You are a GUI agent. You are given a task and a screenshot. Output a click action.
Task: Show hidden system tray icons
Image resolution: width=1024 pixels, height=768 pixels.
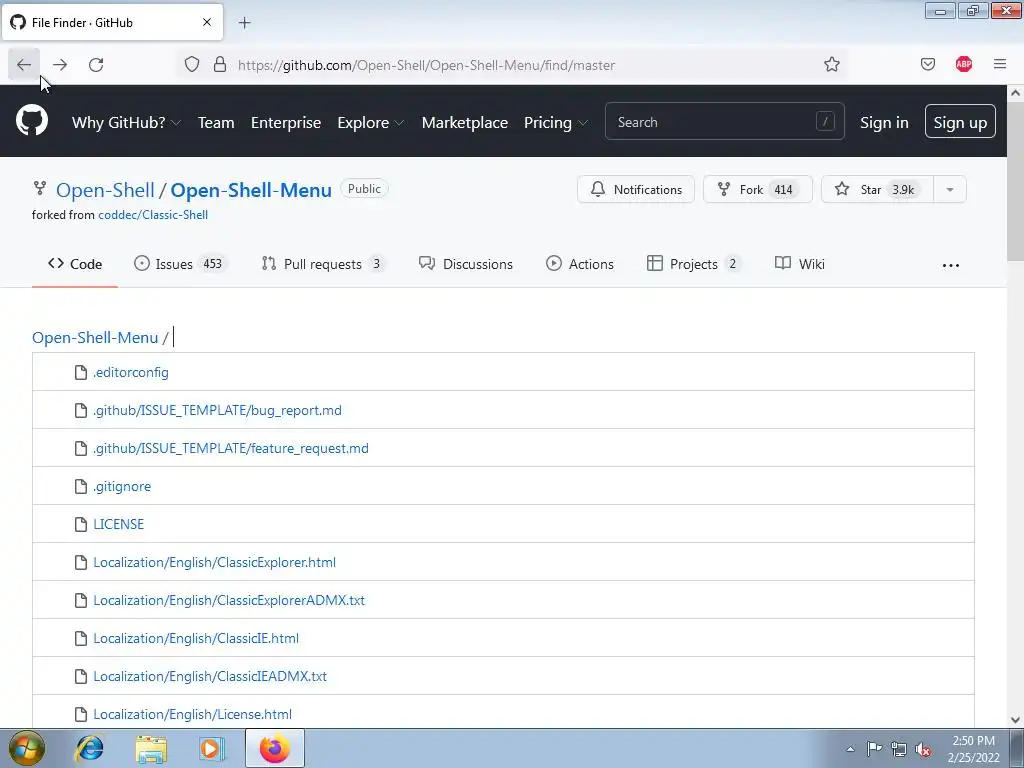[x=850, y=749]
